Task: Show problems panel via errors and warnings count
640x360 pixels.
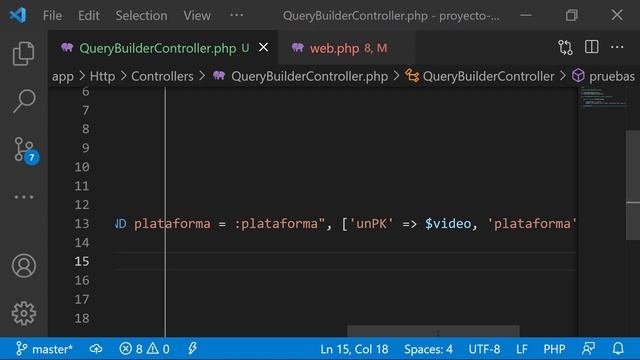Action: click(x=144, y=349)
